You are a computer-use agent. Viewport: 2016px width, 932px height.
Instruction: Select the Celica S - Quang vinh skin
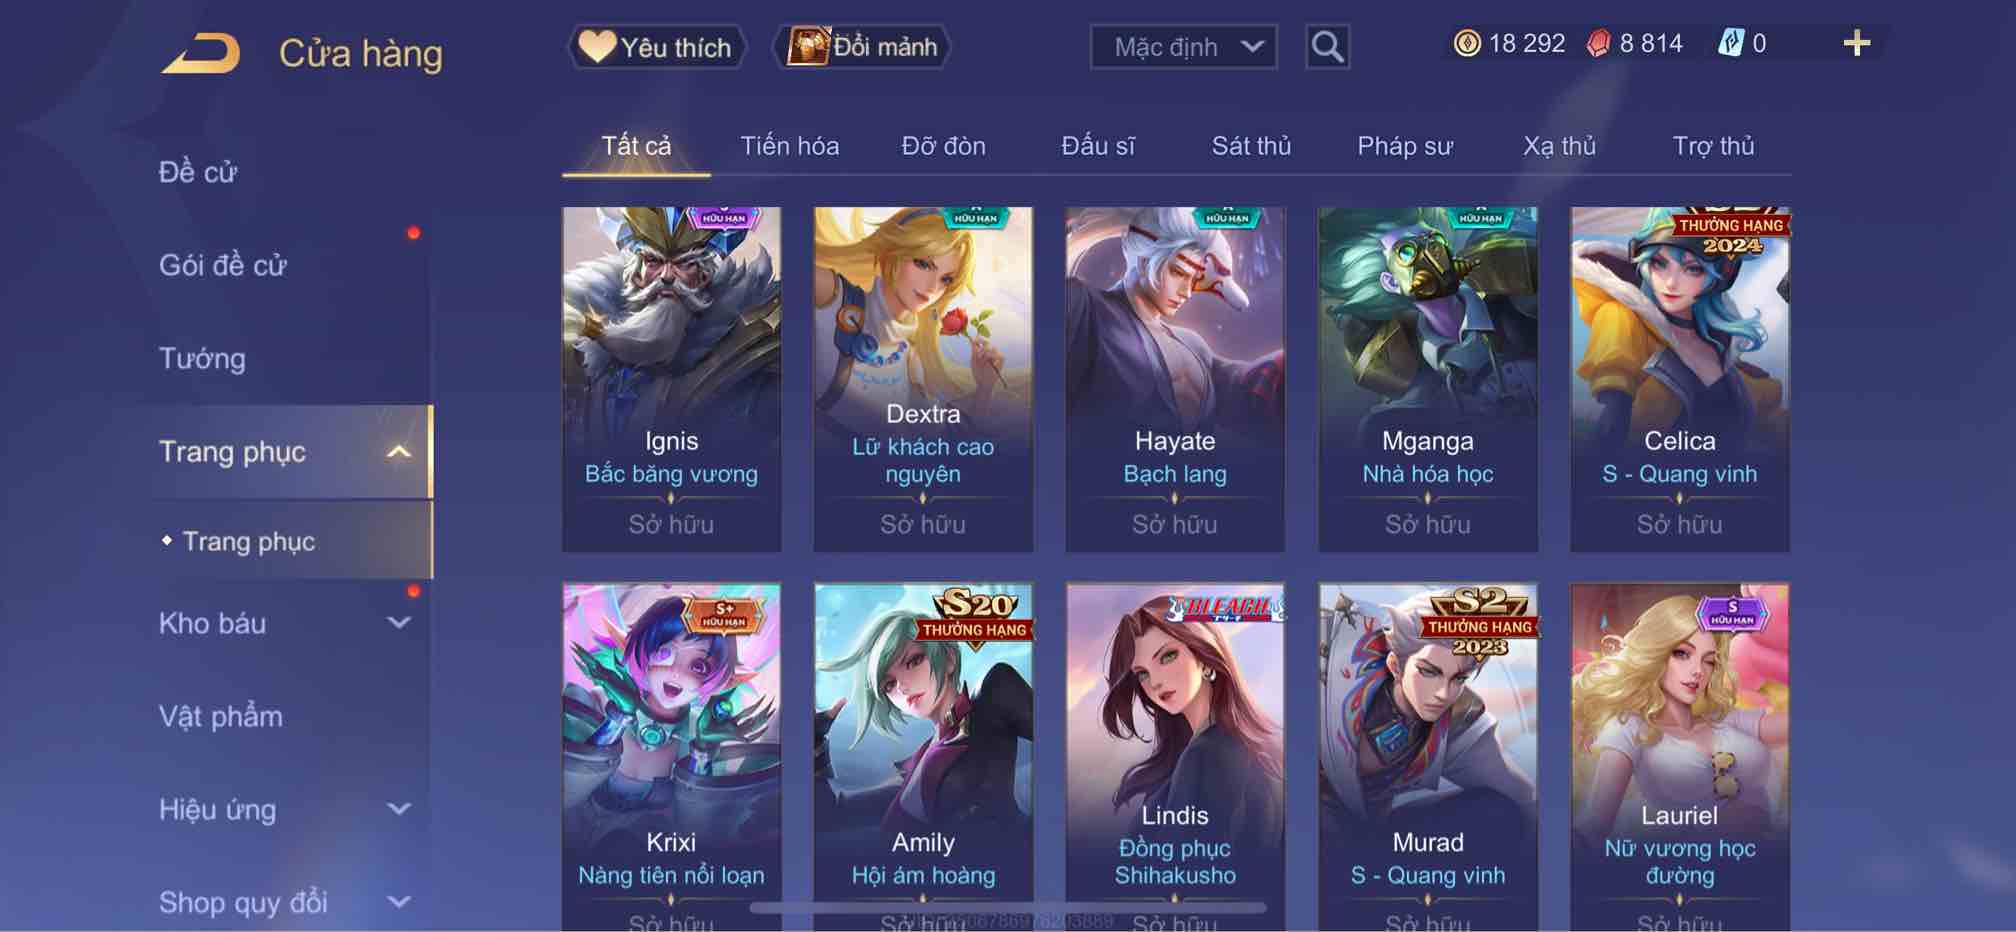pyautogui.click(x=1679, y=379)
